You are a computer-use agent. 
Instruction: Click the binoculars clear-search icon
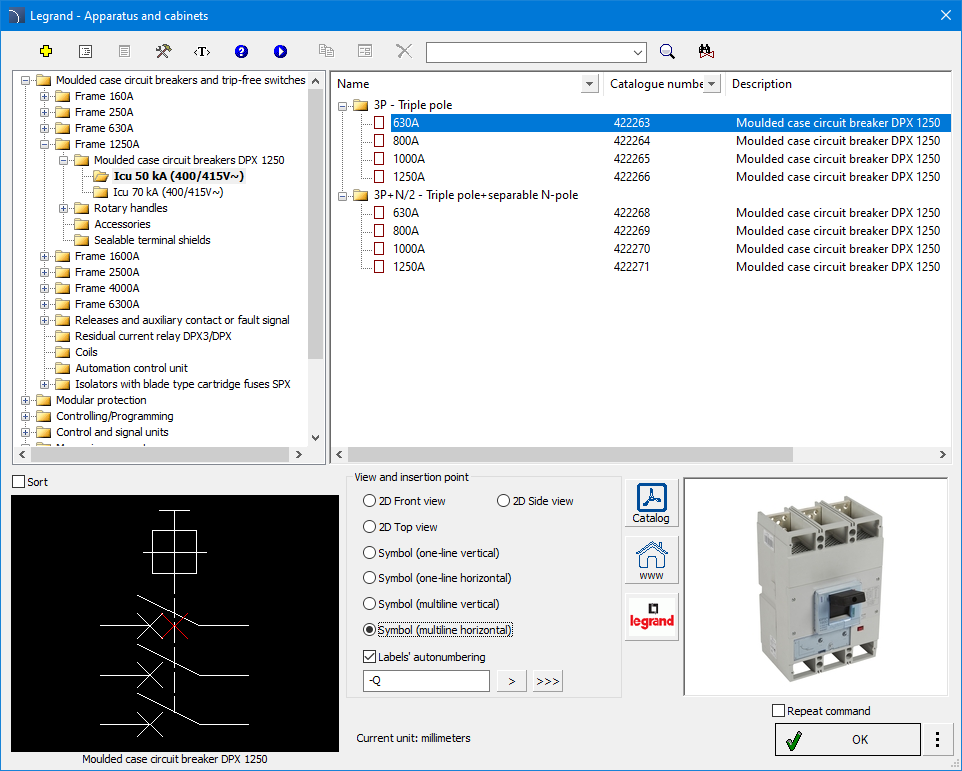click(706, 52)
